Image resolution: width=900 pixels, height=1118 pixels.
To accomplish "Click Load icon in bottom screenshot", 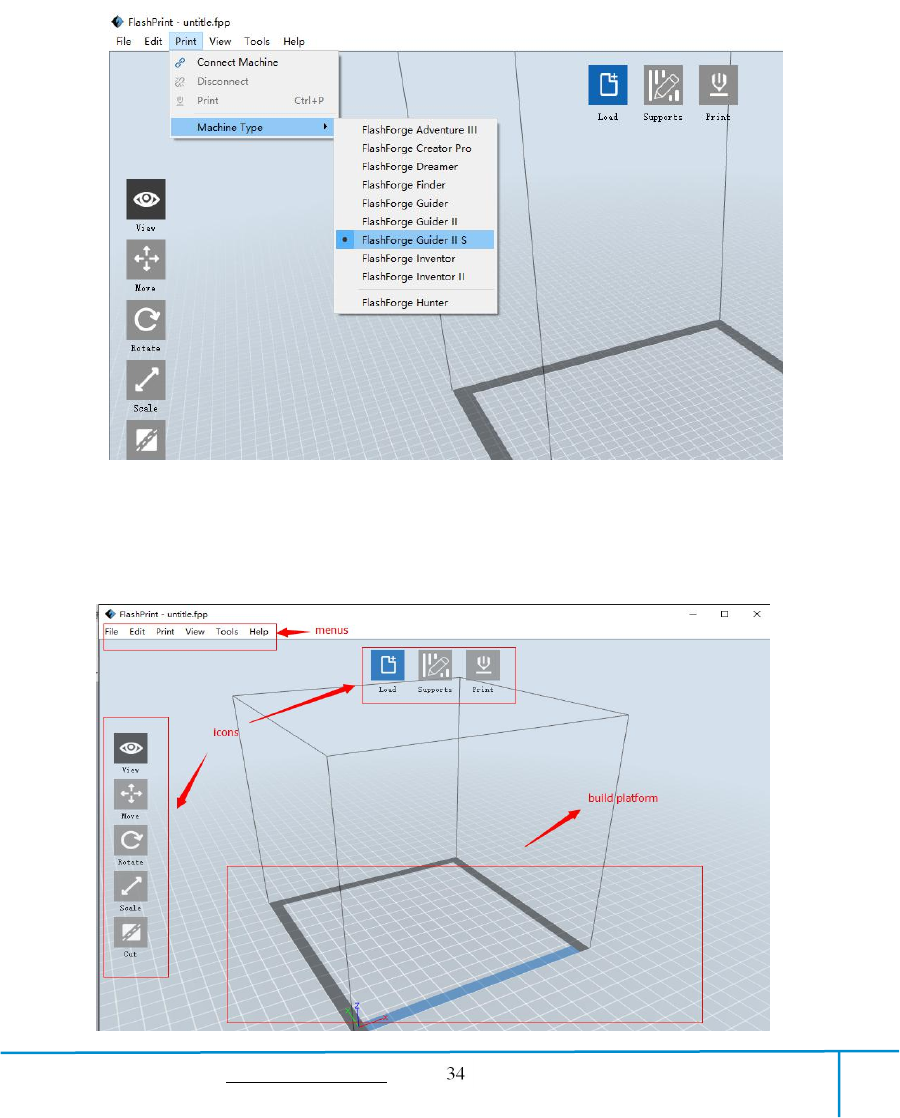I will click(388, 665).
